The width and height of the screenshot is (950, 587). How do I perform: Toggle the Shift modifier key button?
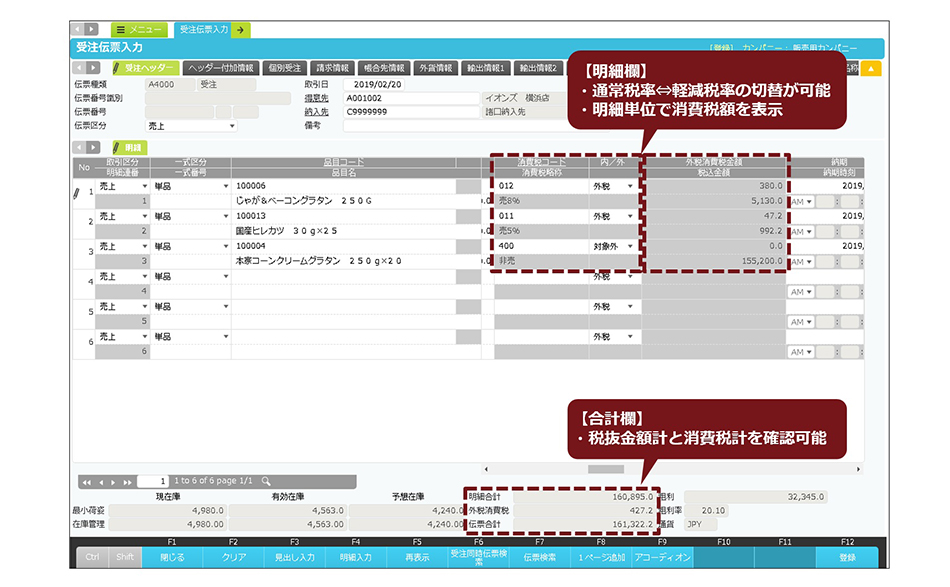point(125,558)
